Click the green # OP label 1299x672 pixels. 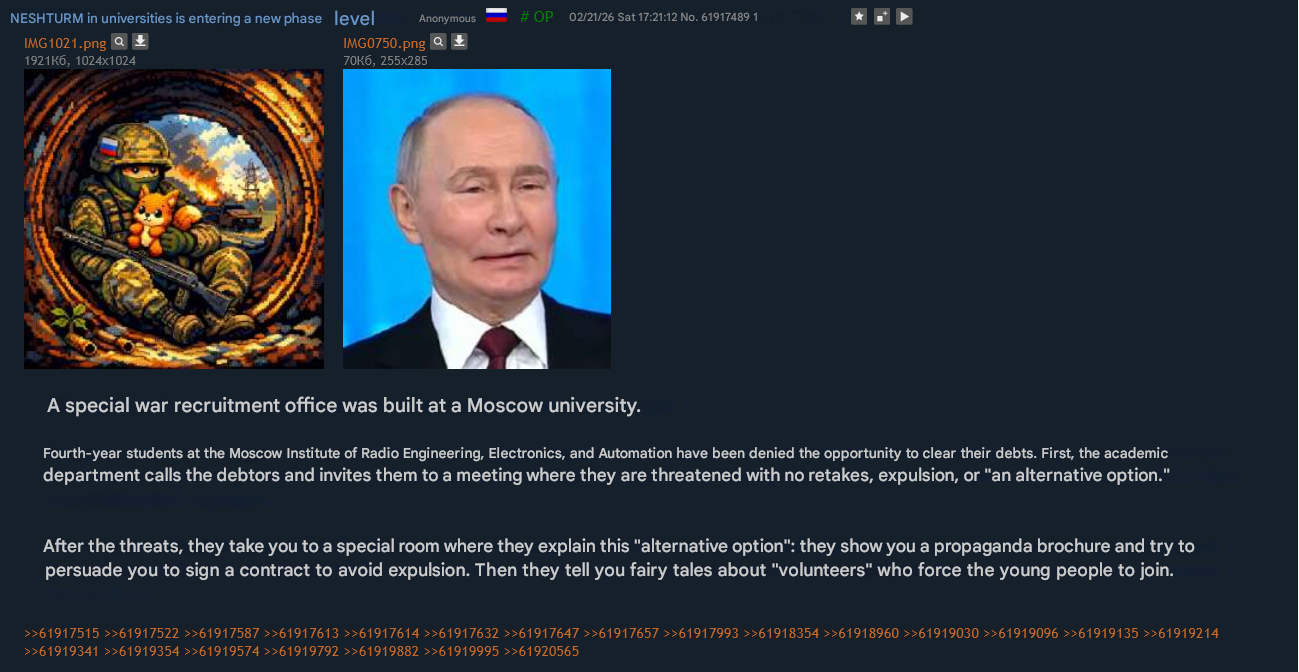pyautogui.click(x=537, y=17)
